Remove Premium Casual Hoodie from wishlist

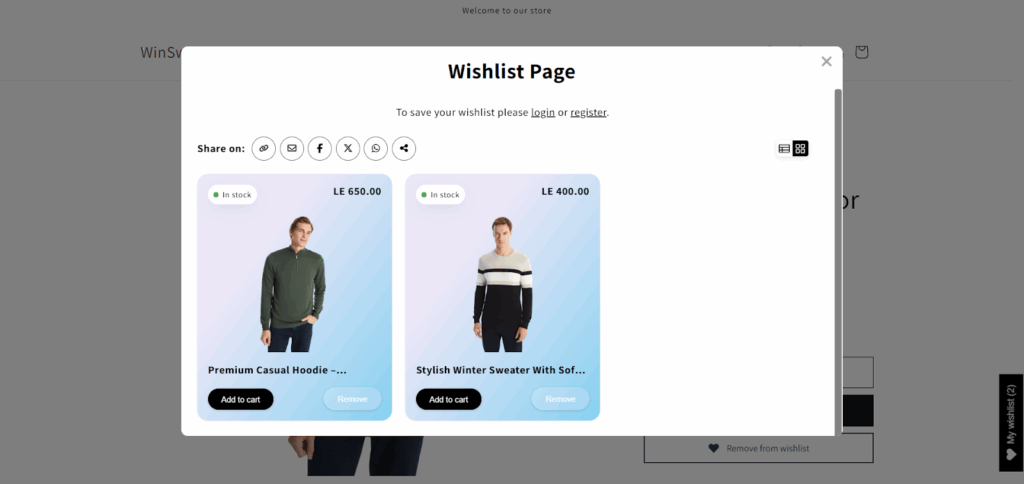click(x=353, y=399)
